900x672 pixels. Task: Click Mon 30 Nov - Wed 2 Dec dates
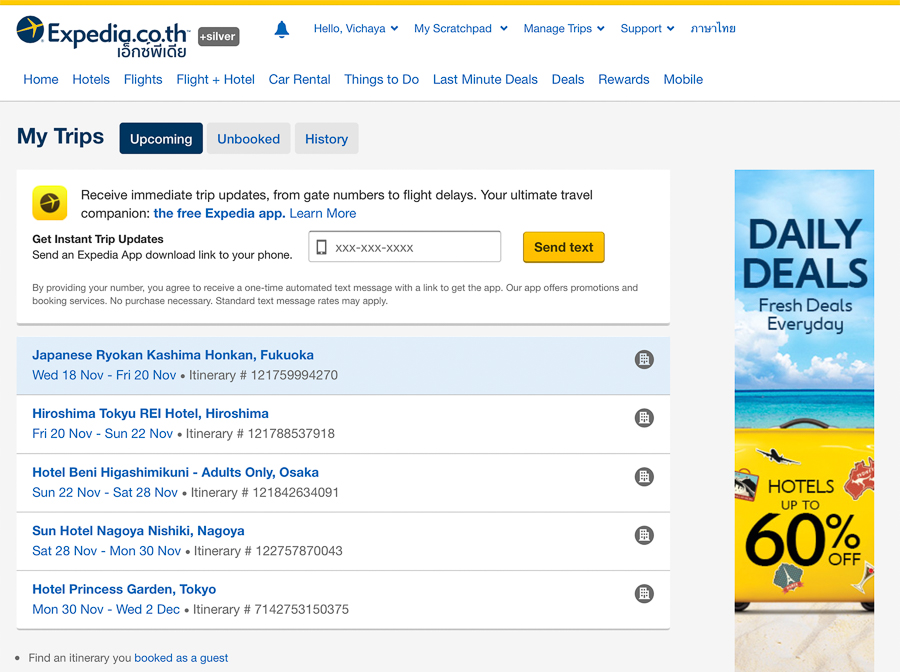[106, 609]
